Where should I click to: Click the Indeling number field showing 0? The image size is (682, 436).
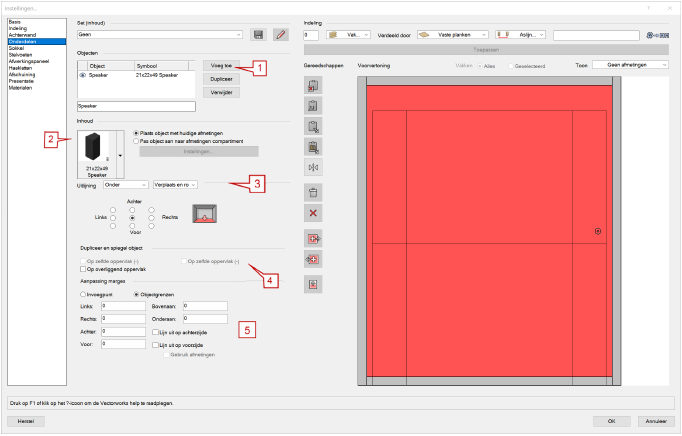tap(311, 35)
